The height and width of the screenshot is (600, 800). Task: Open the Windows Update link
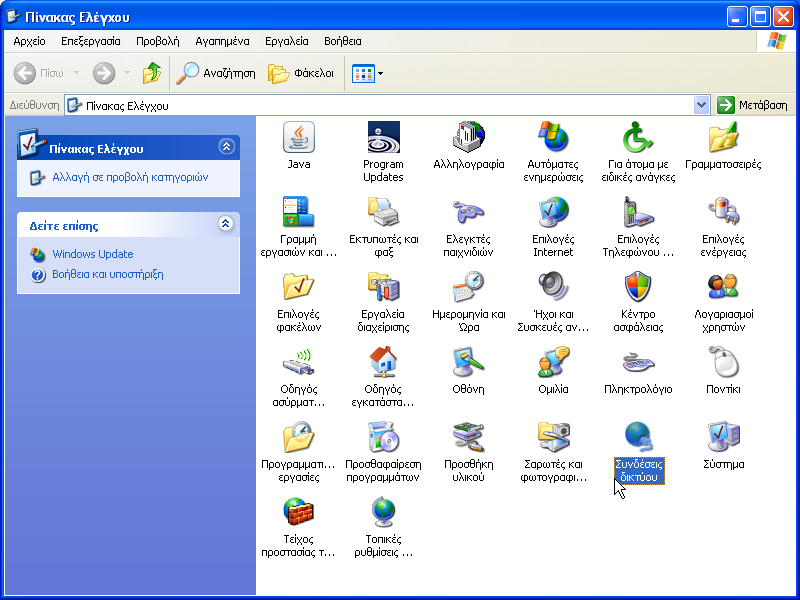93,254
